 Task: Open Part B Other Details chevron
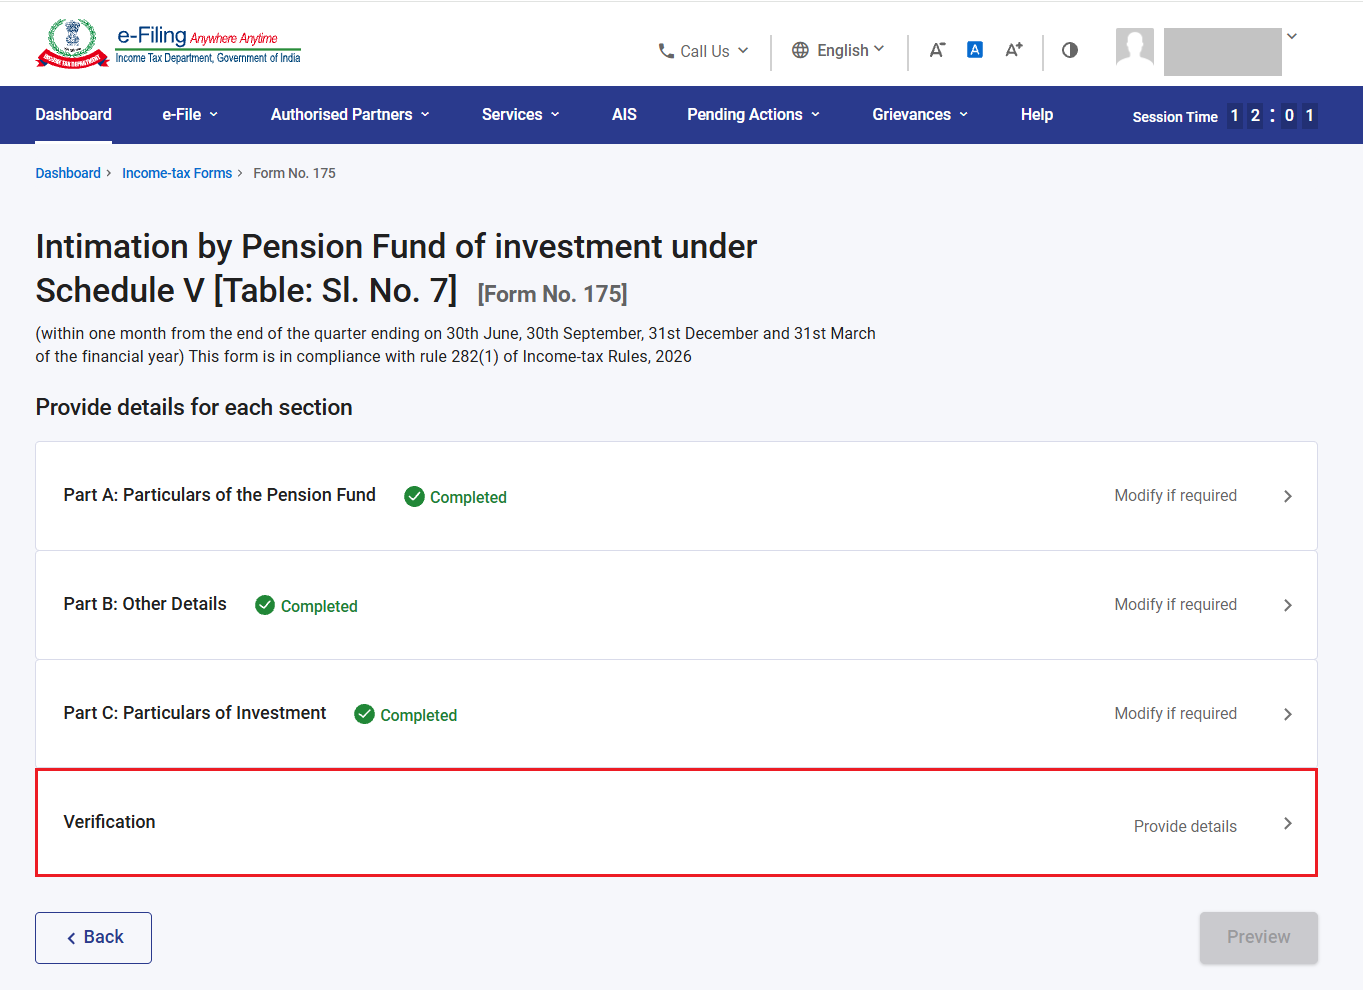click(x=1288, y=605)
